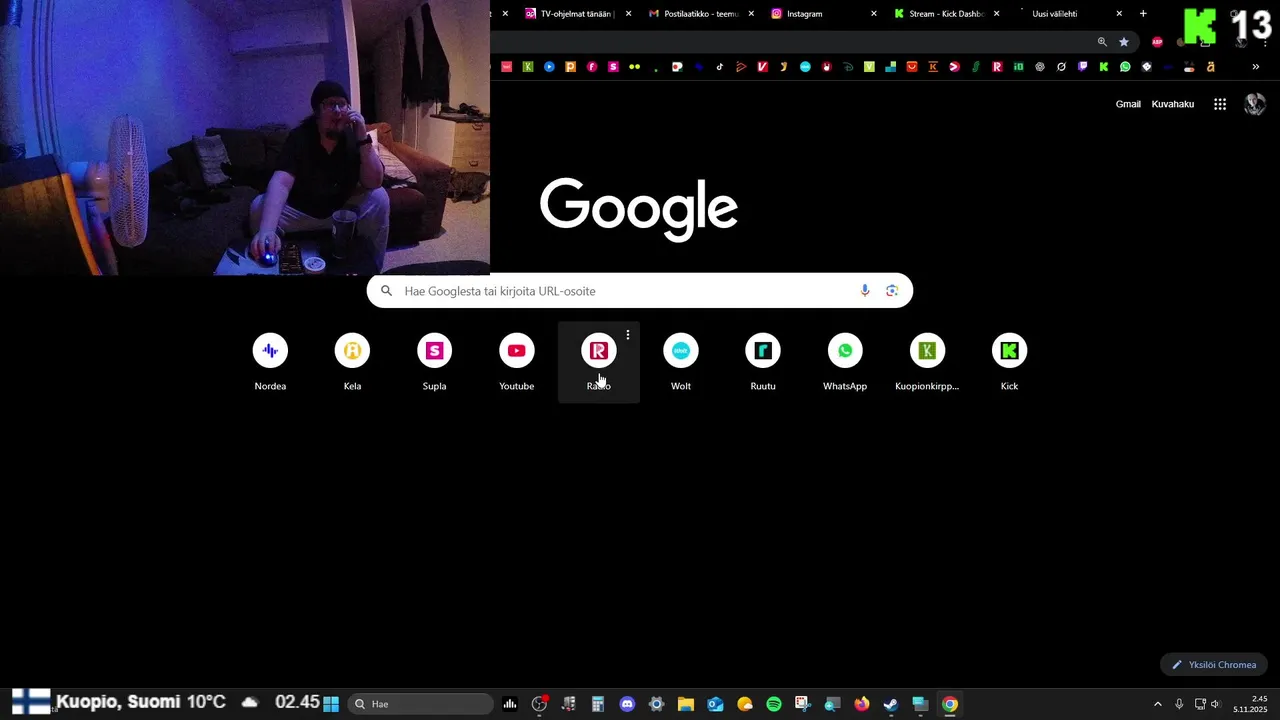Open the pink S Supla bookmark
The height and width of the screenshot is (720, 1280).
coord(613,67)
